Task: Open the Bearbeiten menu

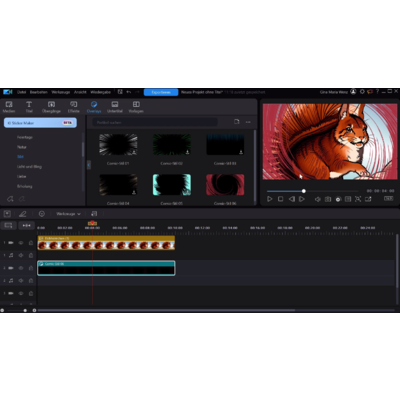Action: pos(39,92)
